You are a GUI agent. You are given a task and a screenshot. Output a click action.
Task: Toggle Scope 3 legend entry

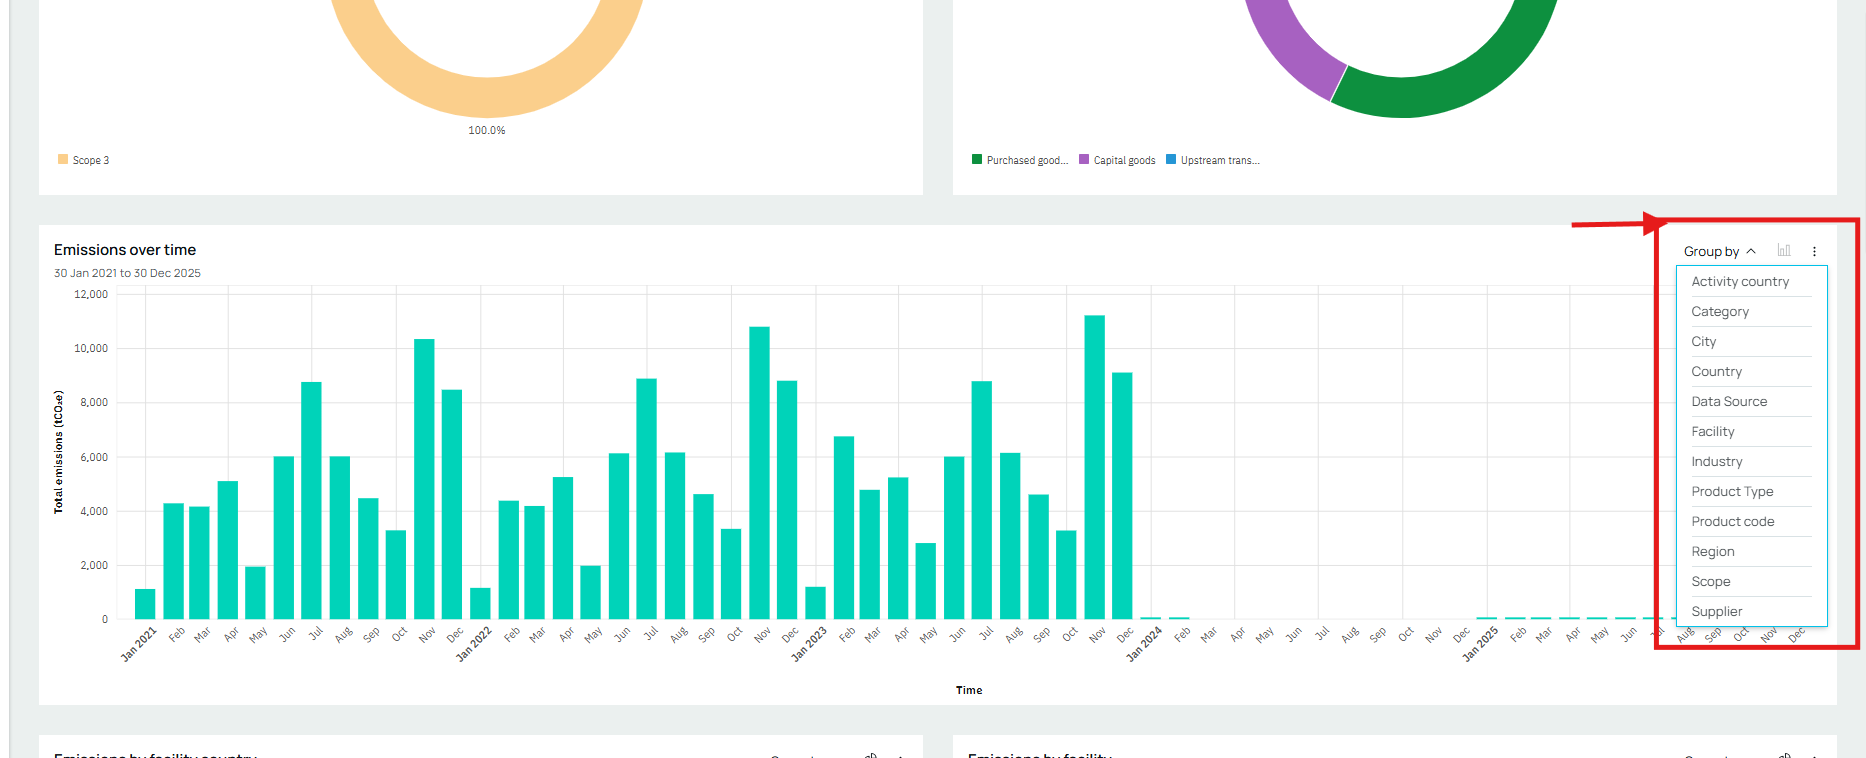pos(84,160)
